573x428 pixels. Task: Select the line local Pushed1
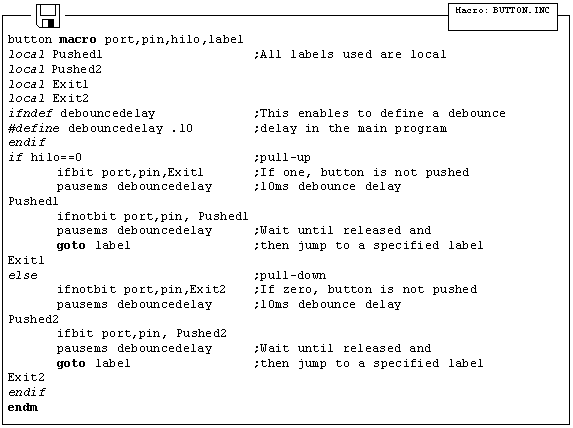click(55, 54)
